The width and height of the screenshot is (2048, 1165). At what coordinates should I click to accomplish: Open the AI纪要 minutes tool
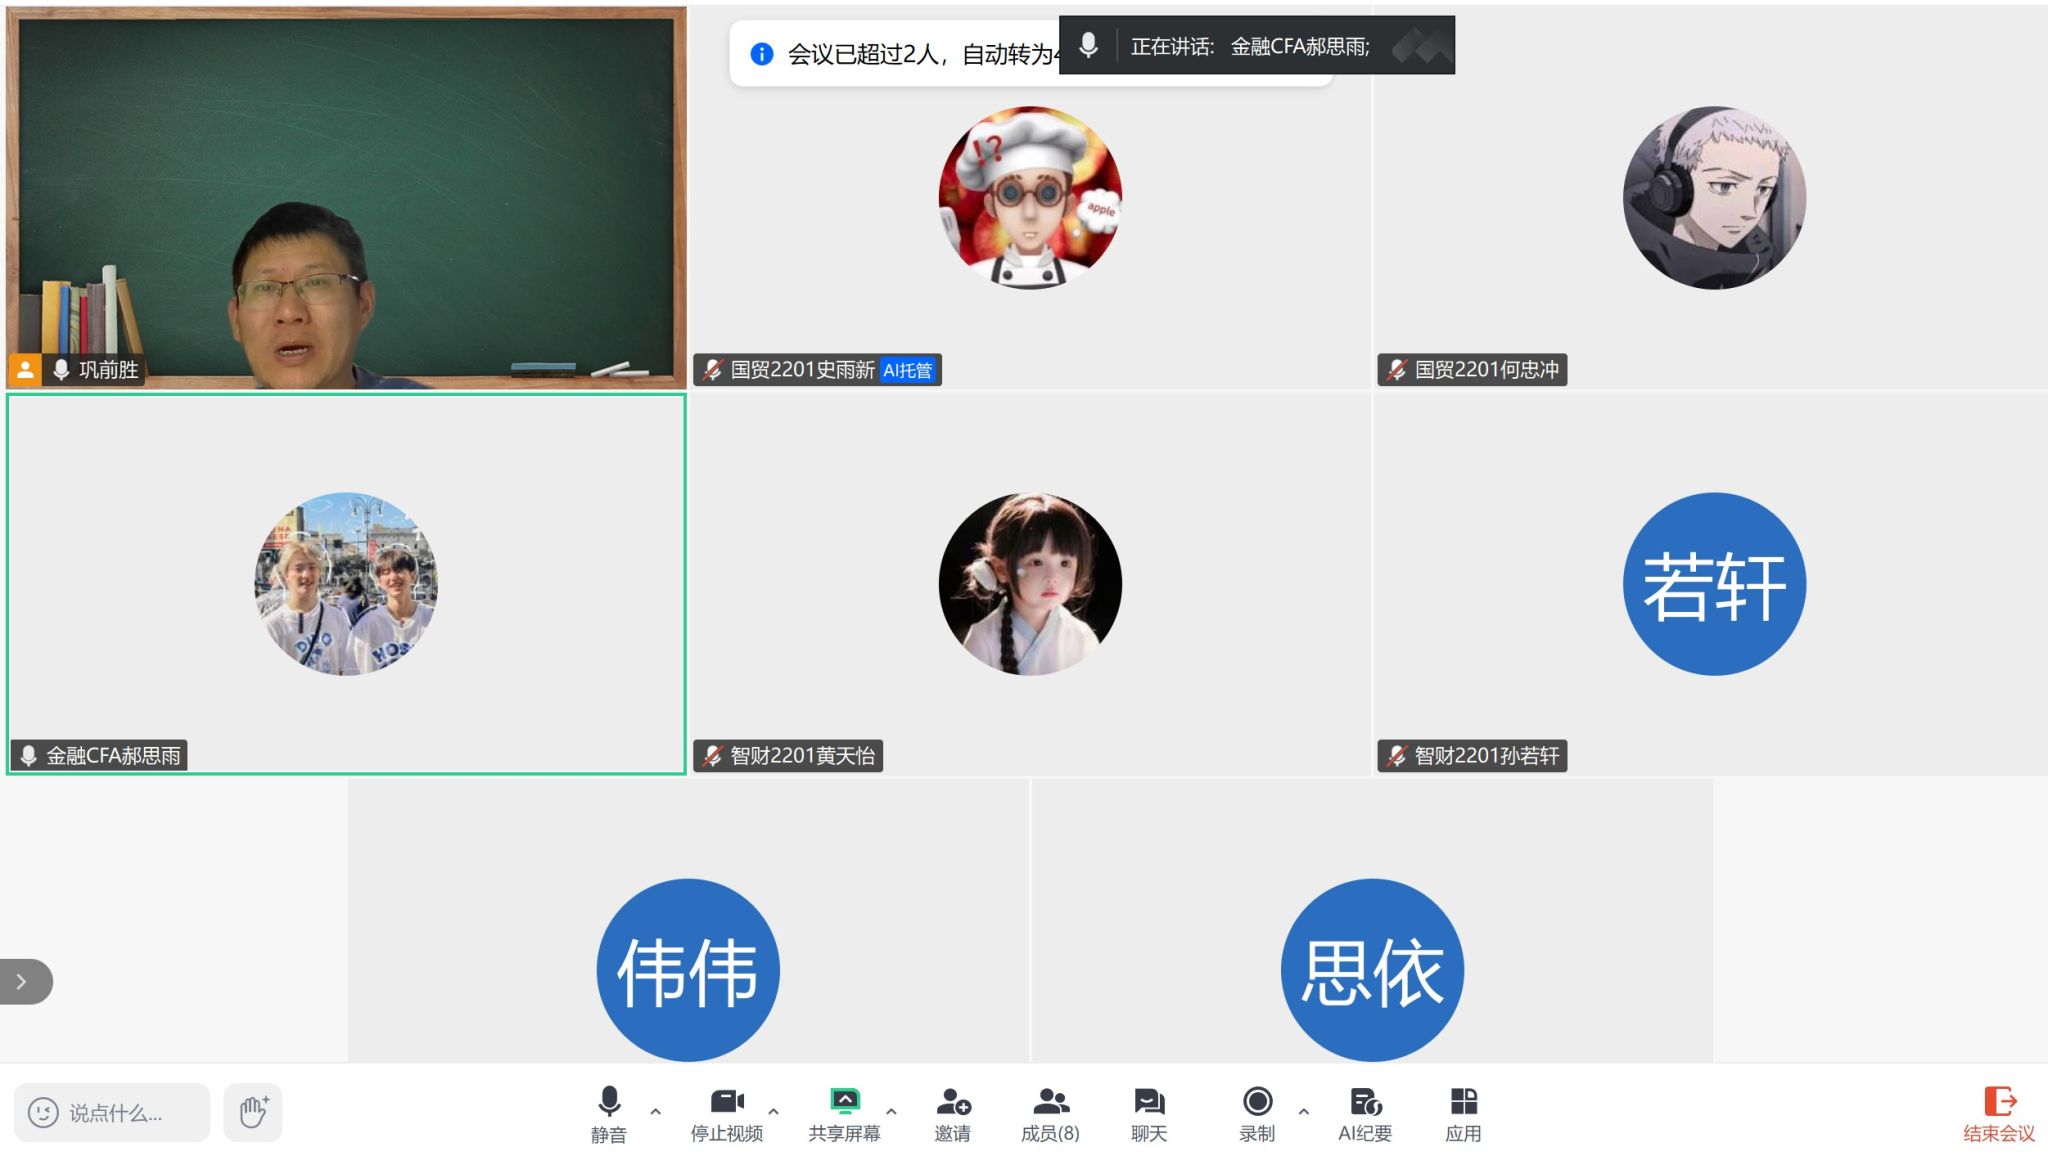point(1365,1103)
